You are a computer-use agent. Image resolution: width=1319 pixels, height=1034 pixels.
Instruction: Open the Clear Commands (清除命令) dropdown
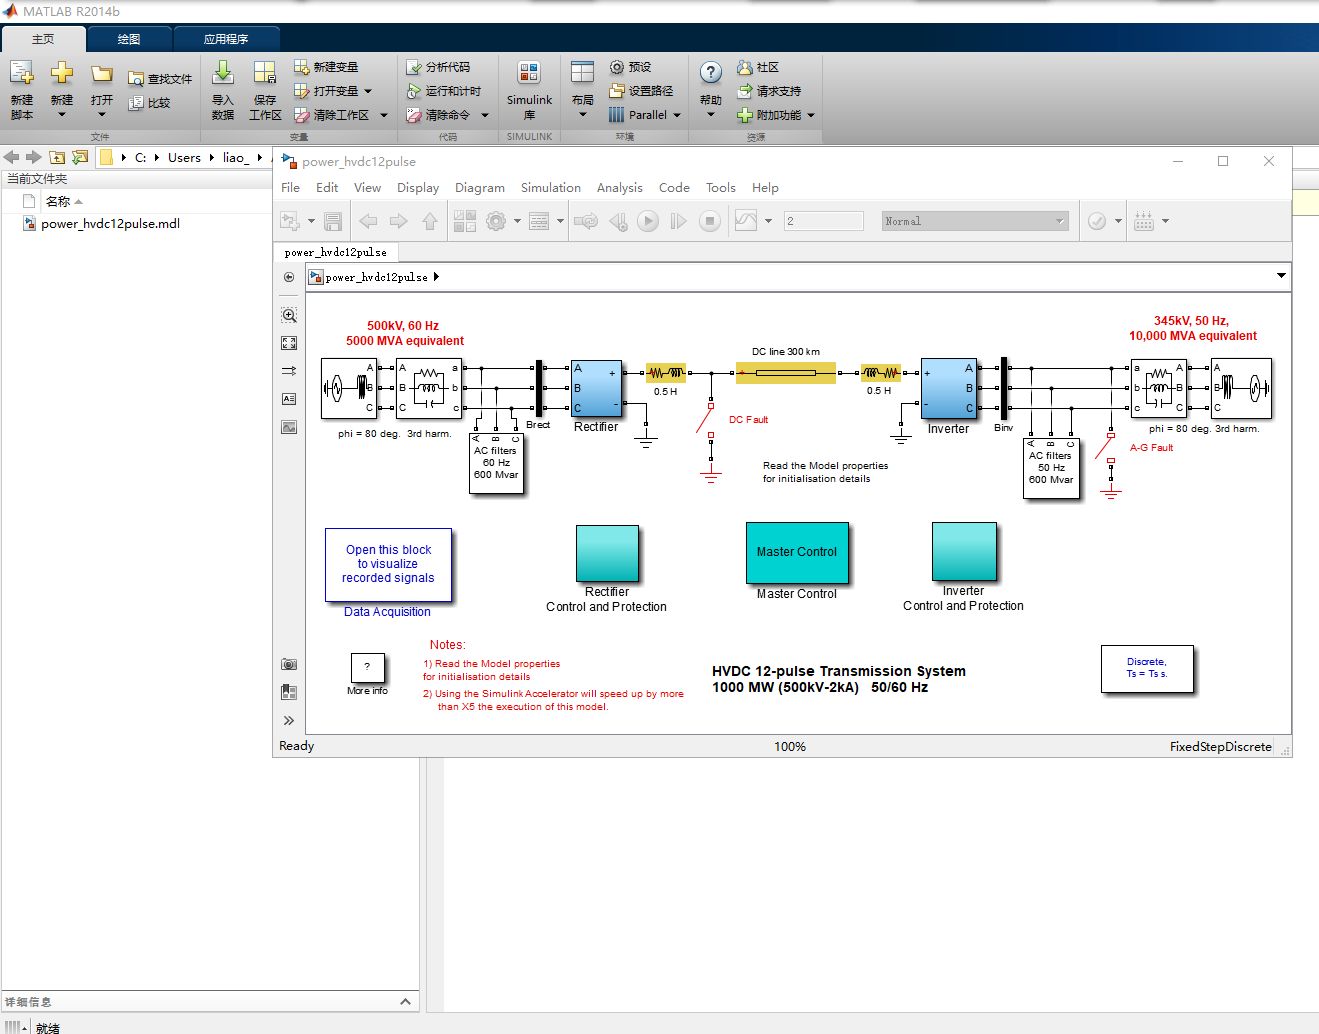pyautogui.click(x=485, y=115)
